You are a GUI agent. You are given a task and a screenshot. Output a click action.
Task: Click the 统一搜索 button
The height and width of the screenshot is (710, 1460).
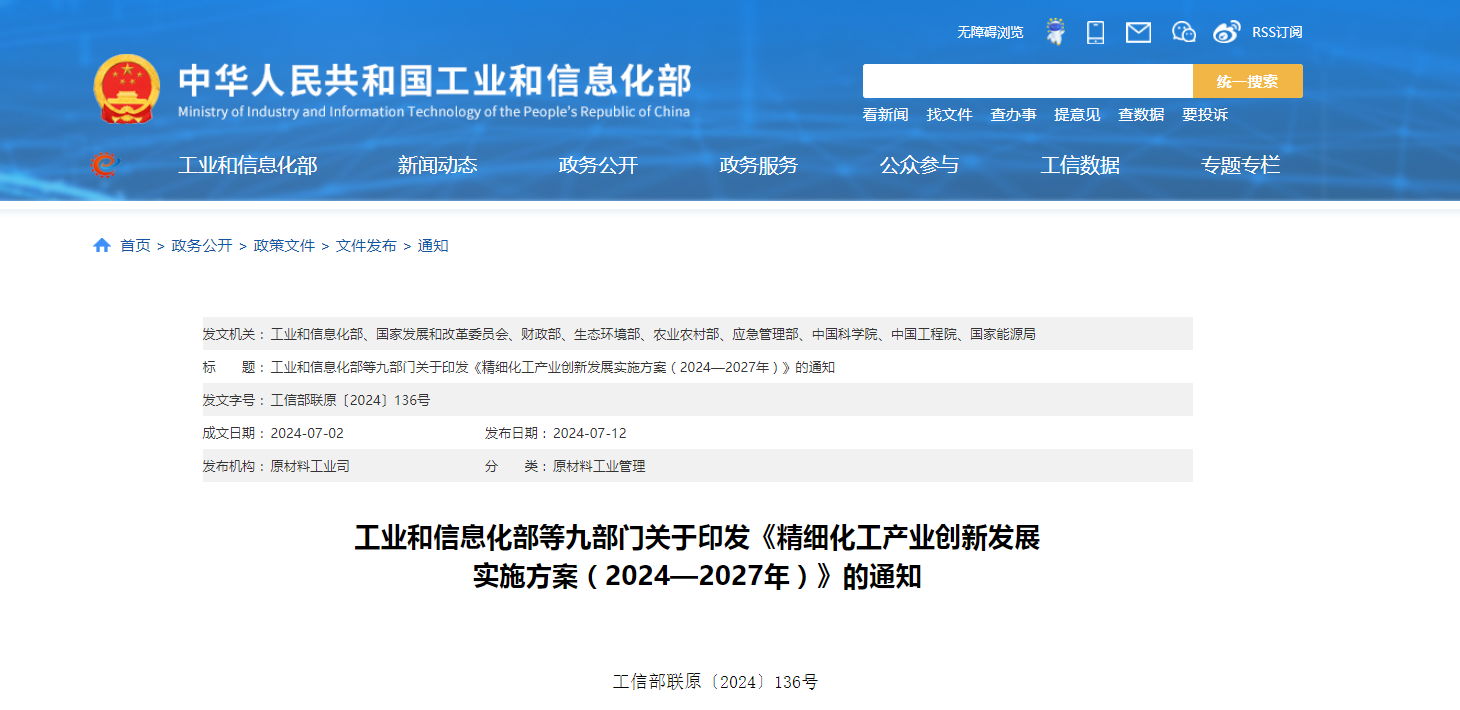(1248, 81)
